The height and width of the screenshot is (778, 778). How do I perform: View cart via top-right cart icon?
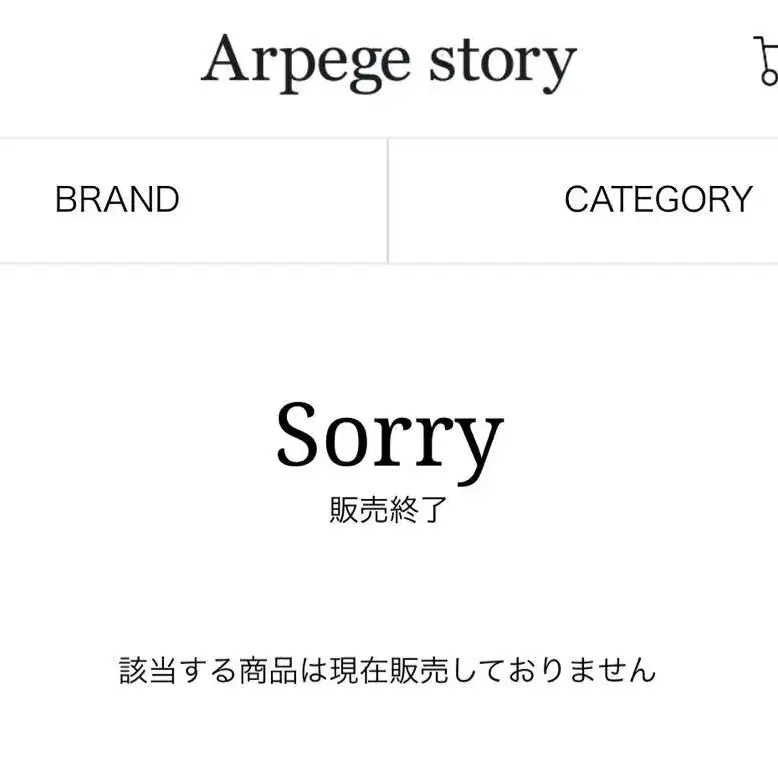pyautogui.click(x=766, y=60)
